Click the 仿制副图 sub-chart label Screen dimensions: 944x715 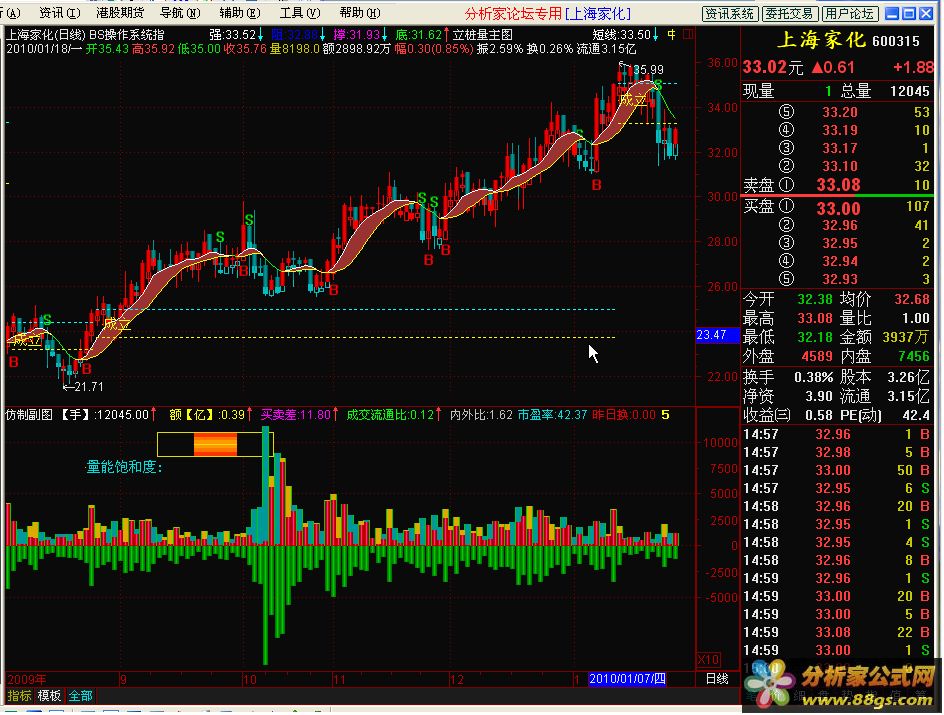click(29, 415)
